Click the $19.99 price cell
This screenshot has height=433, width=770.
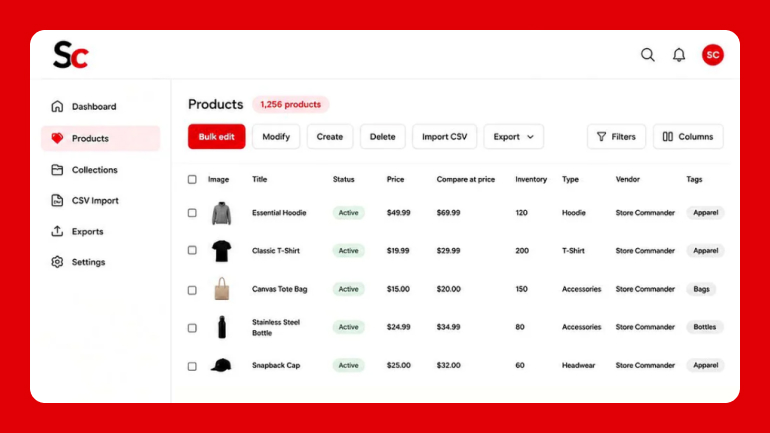(398, 250)
